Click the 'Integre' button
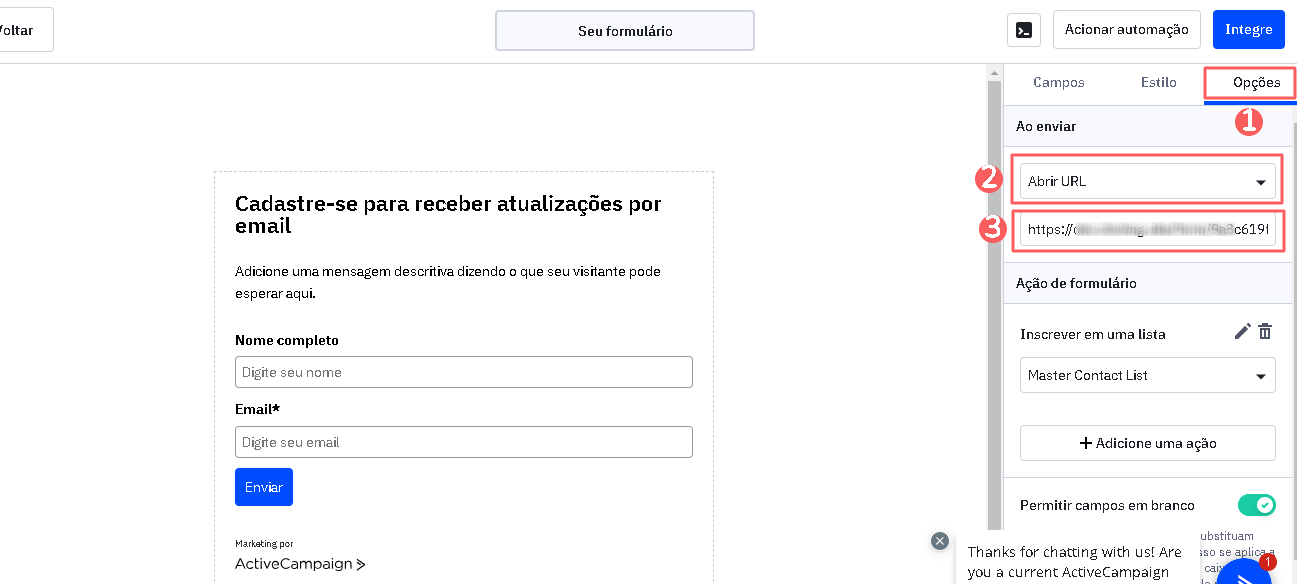1302x584 pixels. pos(1248,30)
